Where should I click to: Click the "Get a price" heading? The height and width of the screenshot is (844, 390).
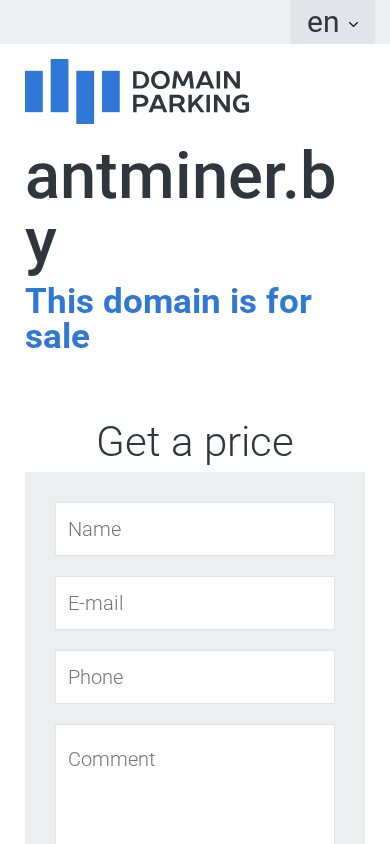195,442
